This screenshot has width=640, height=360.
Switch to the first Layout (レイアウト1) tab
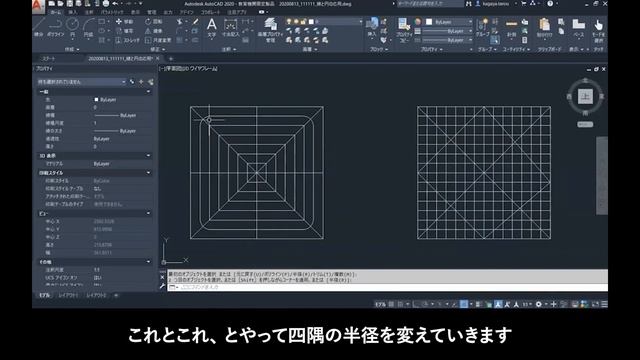68,295
